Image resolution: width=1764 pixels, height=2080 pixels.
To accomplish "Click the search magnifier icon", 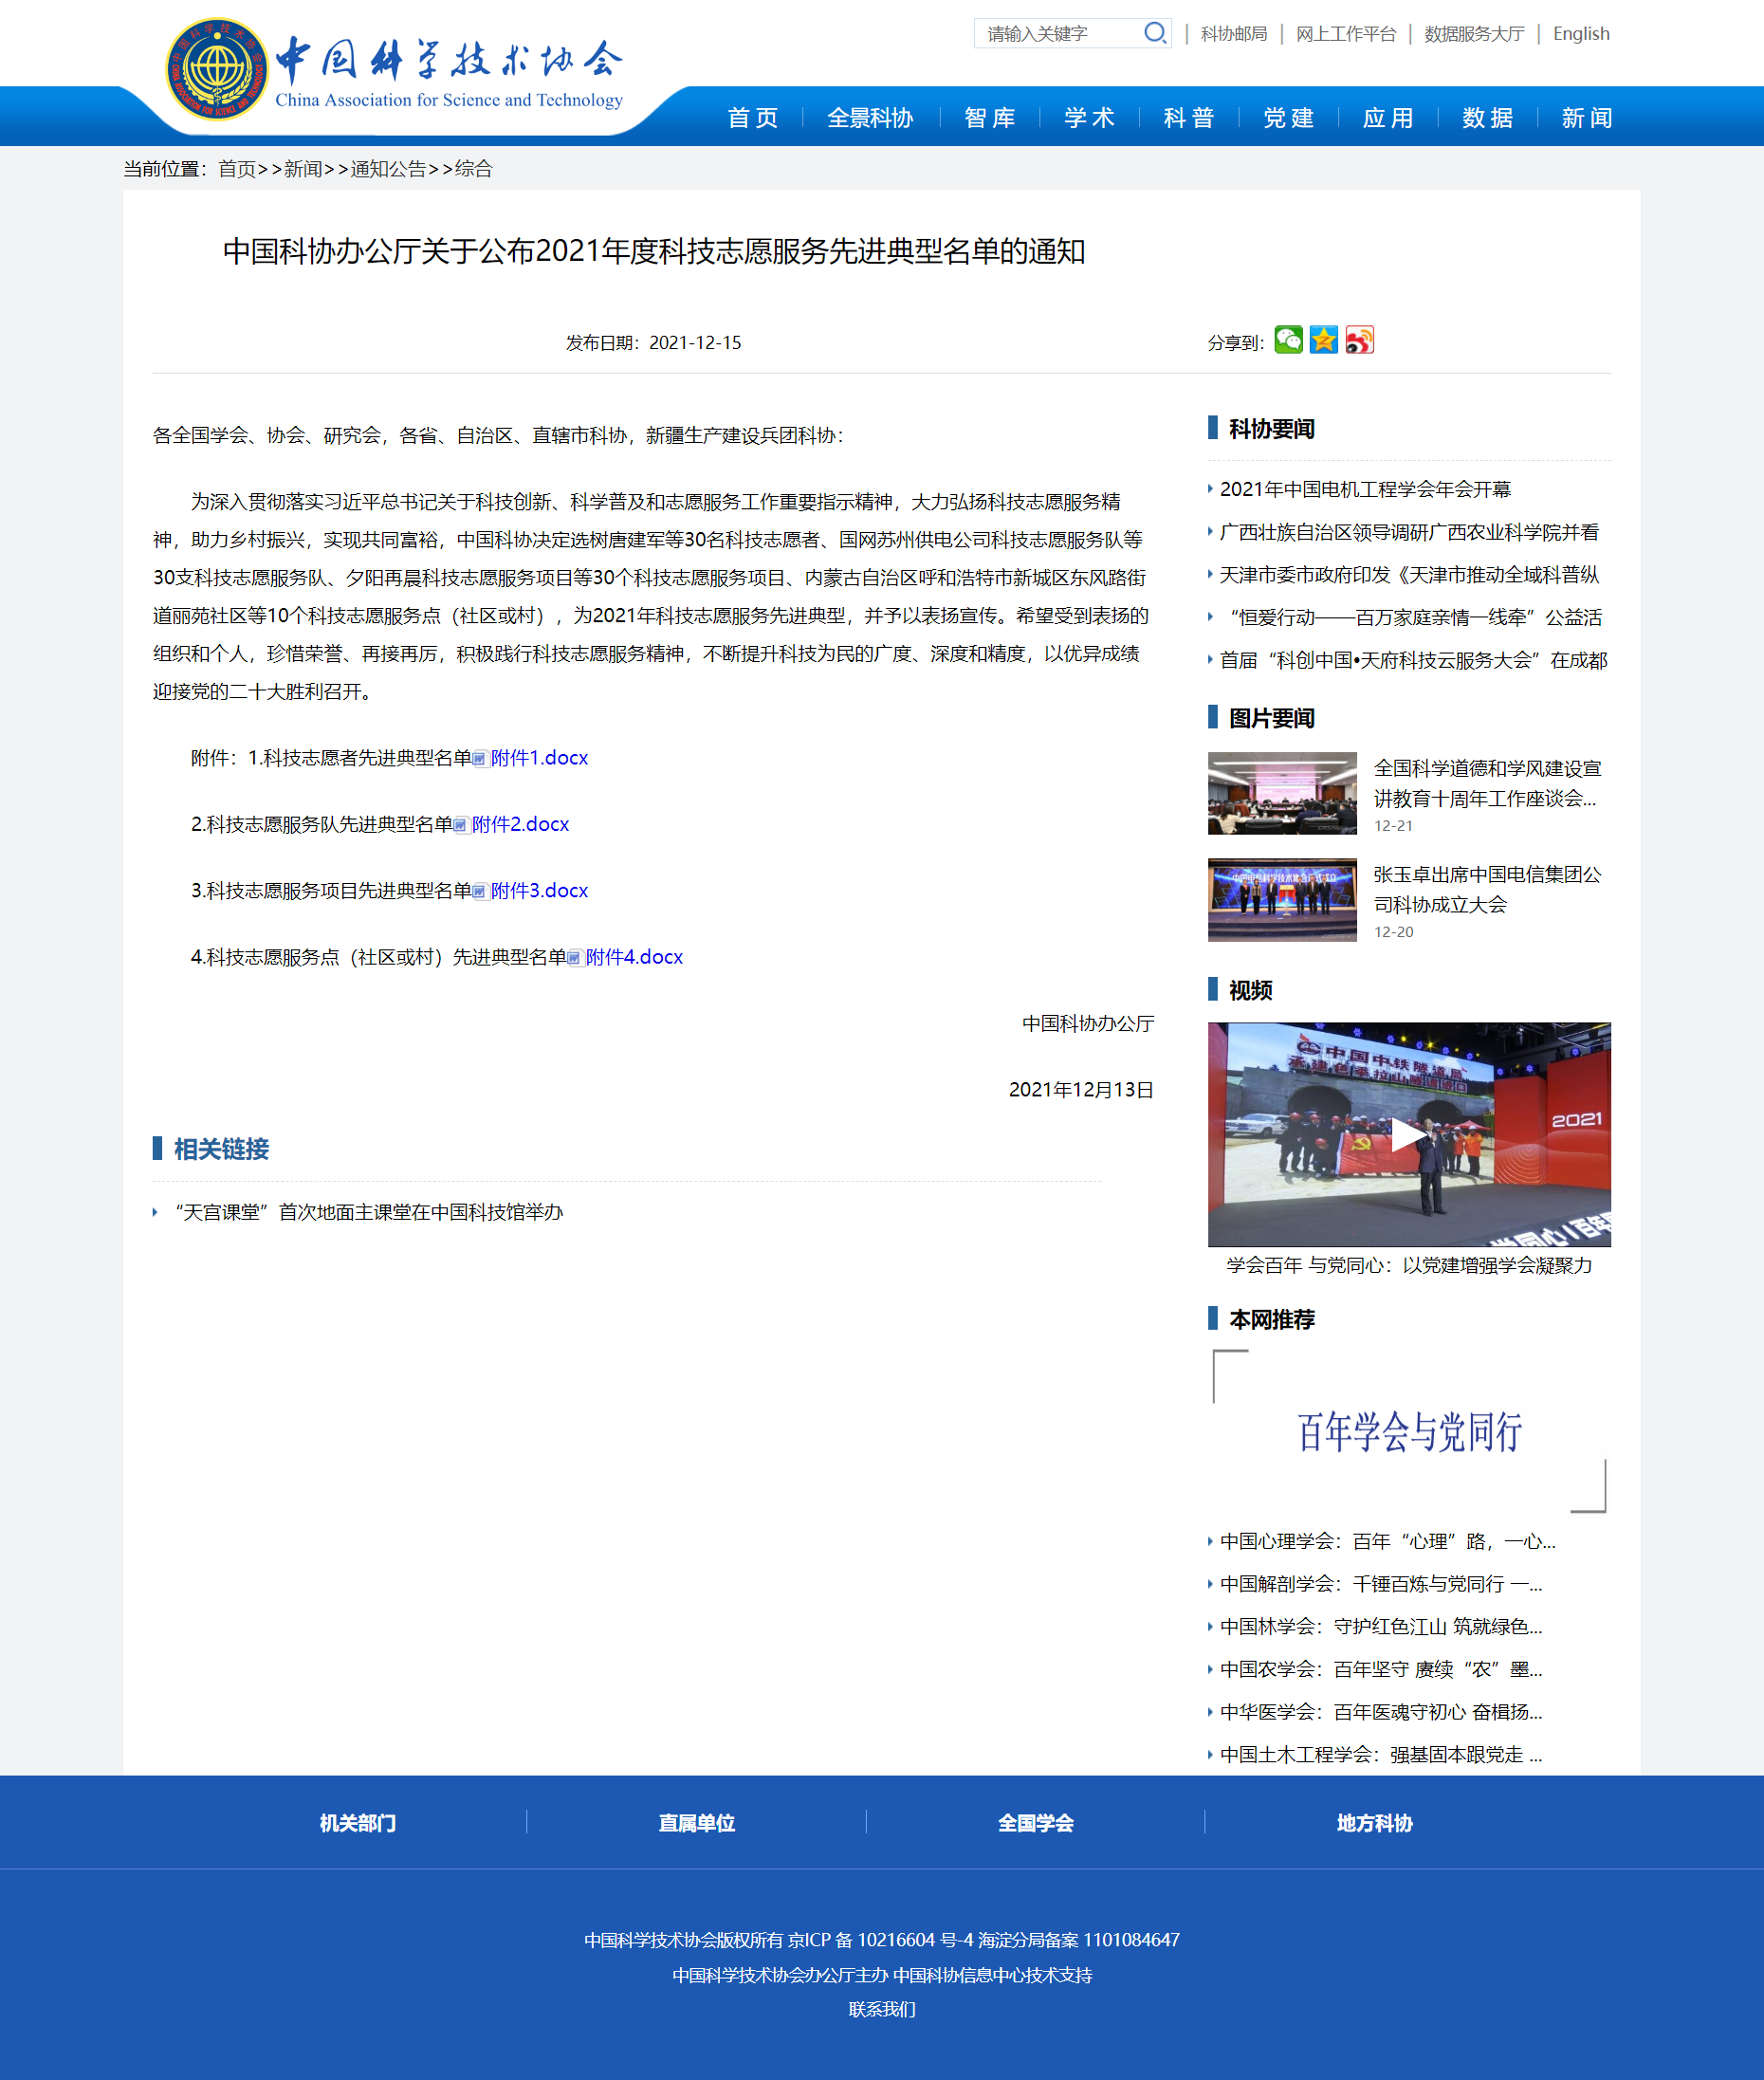I will [1155, 33].
